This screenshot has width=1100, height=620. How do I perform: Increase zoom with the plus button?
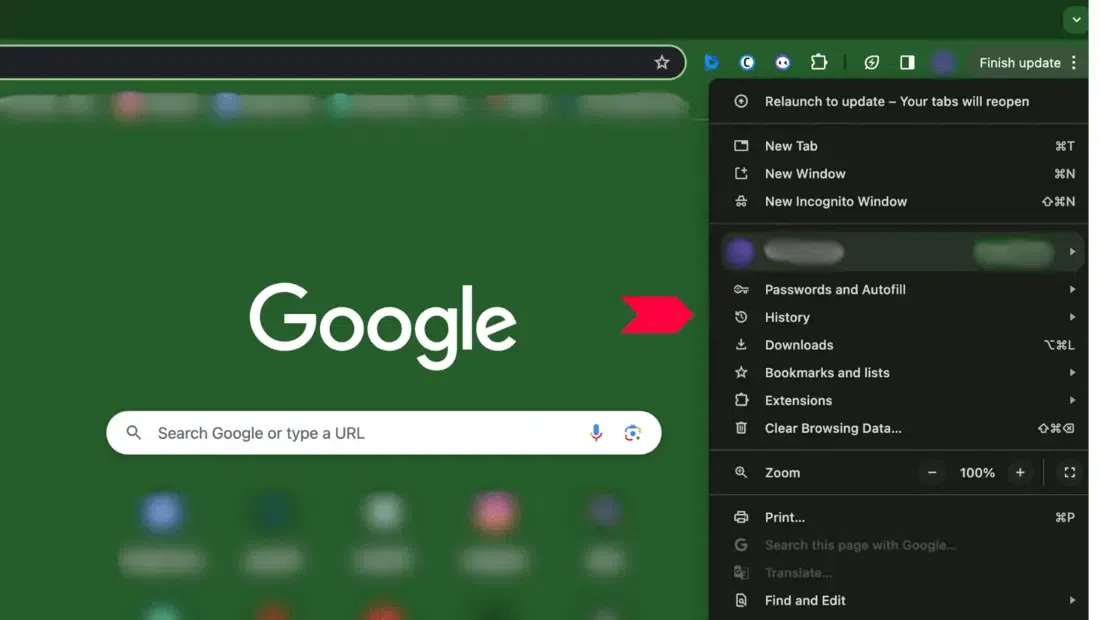pyautogui.click(x=1020, y=473)
